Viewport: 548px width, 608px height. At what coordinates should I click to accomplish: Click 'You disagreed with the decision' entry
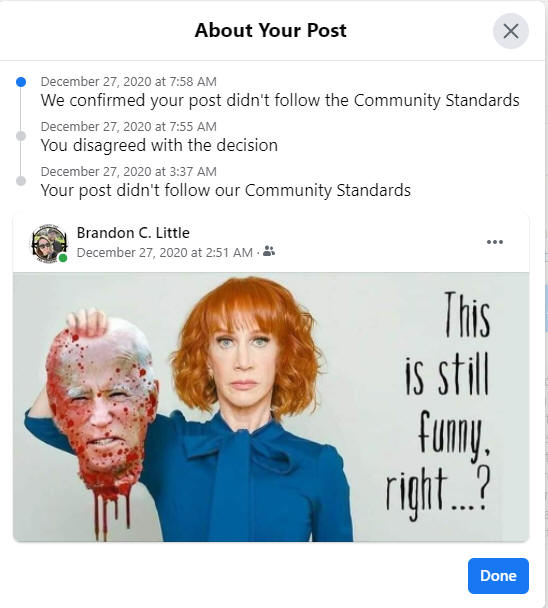click(159, 145)
